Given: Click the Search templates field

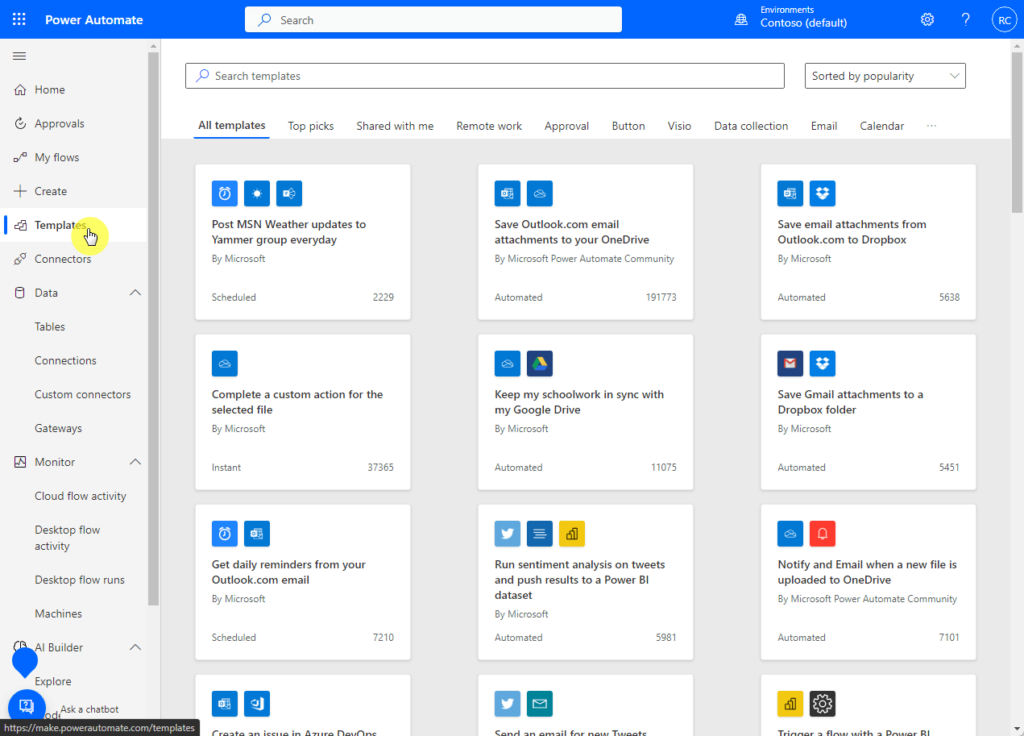Looking at the screenshot, I should pyautogui.click(x=485, y=76).
